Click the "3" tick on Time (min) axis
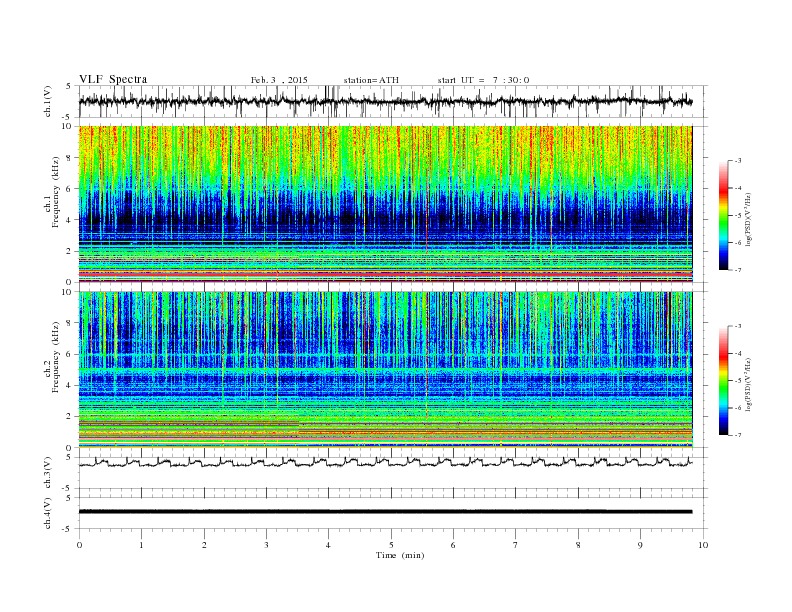The image size is (792, 612). click(266, 545)
